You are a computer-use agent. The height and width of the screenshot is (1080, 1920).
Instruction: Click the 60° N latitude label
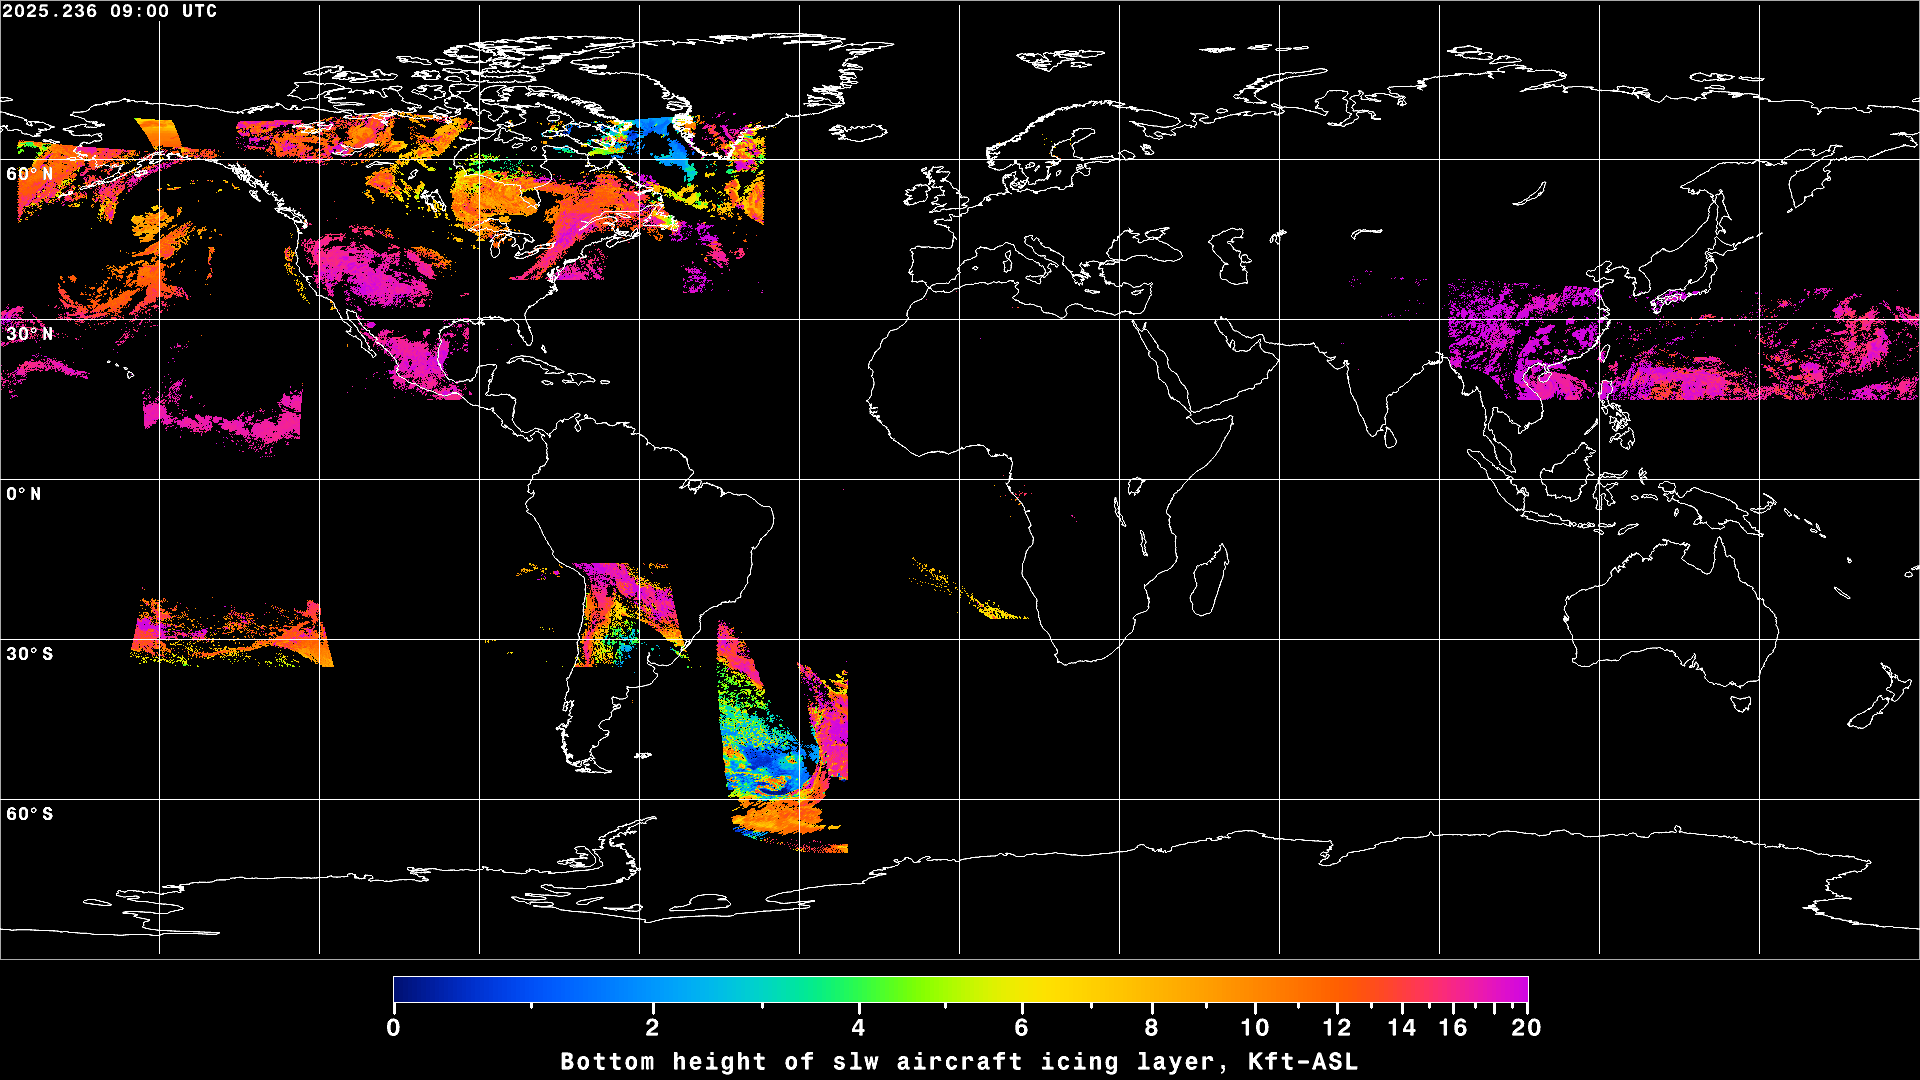pos(29,174)
